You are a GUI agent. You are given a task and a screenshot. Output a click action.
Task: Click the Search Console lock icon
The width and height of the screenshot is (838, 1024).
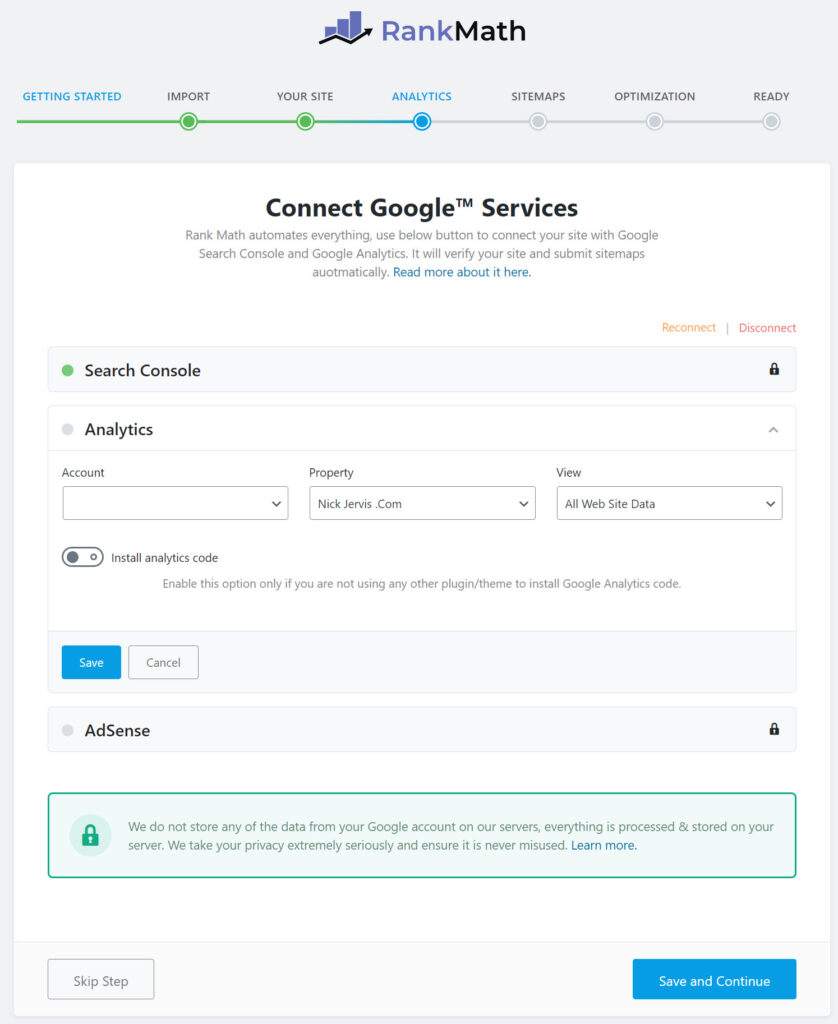[774, 369]
